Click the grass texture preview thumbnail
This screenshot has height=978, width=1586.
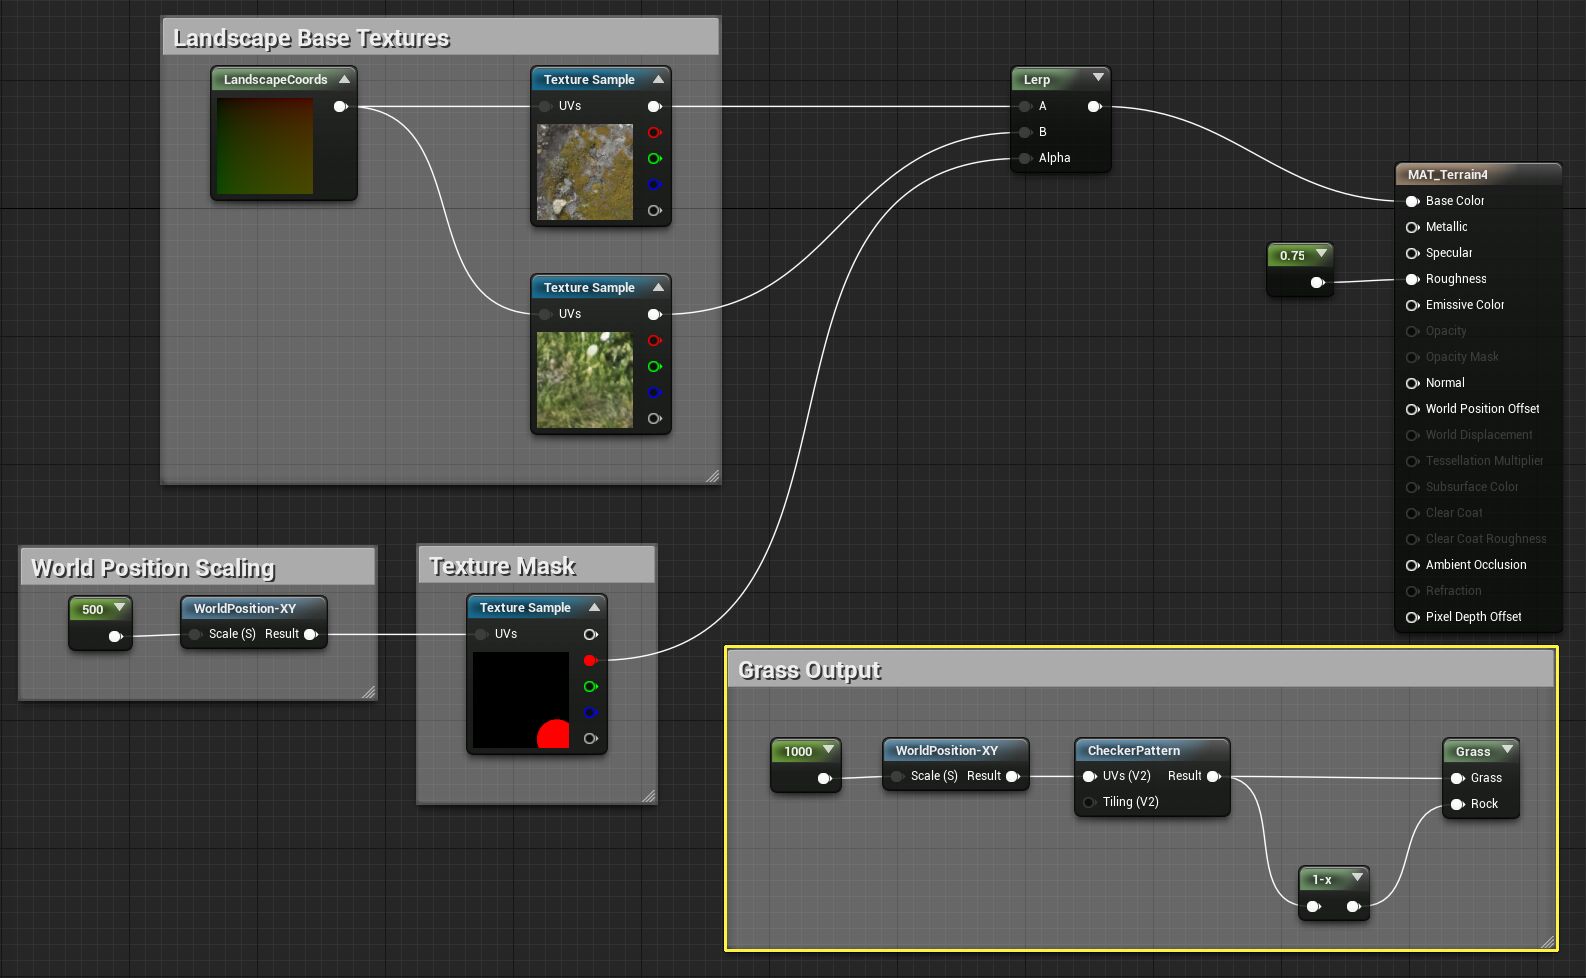click(x=585, y=380)
